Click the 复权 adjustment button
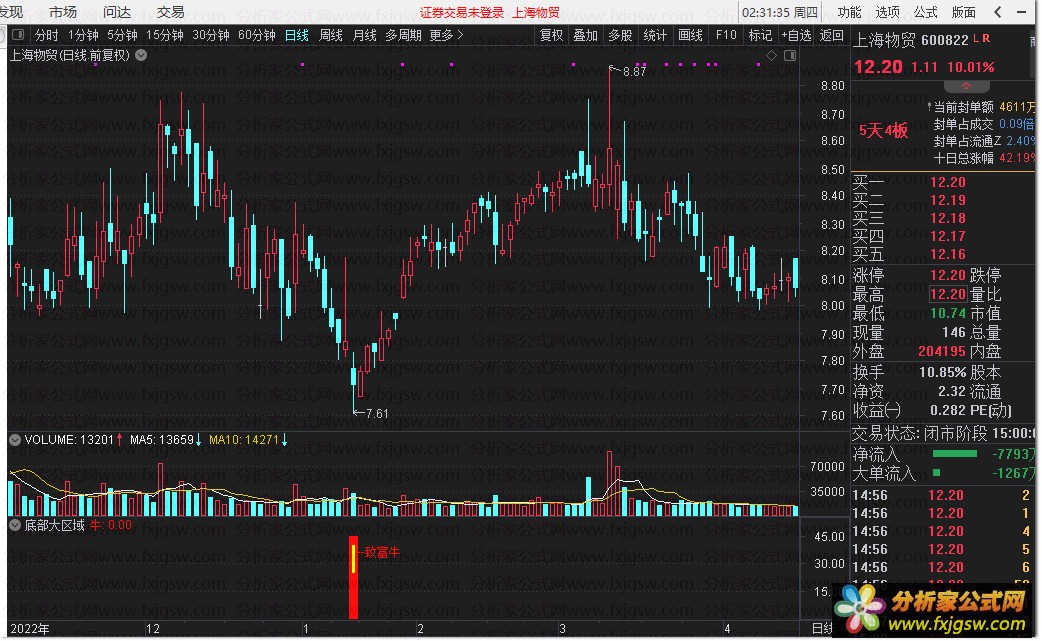This screenshot has width=1042, height=641. pos(551,35)
